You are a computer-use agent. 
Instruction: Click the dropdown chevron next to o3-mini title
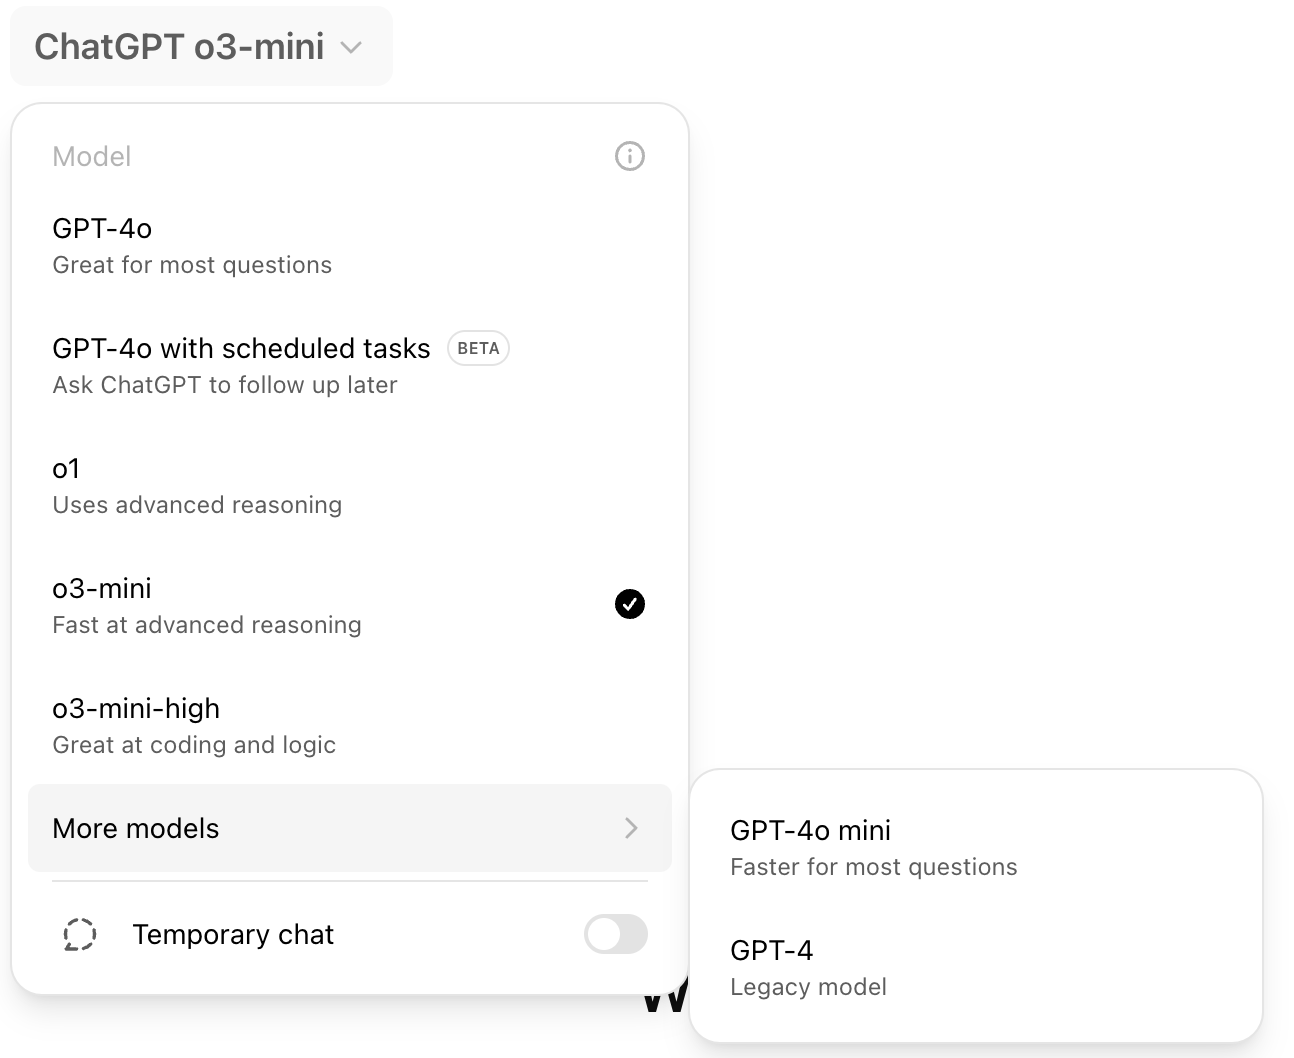click(x=351, y=47)
